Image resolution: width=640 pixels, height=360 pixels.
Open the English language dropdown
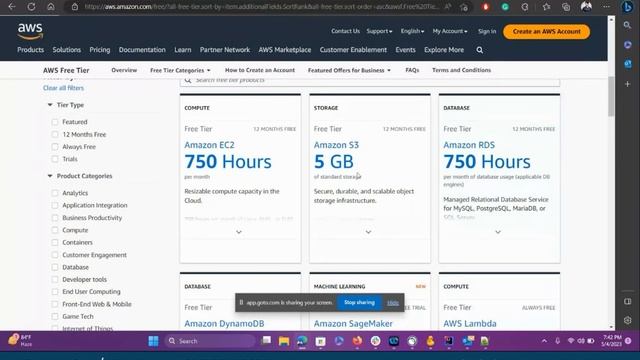(x=412, y=31)
